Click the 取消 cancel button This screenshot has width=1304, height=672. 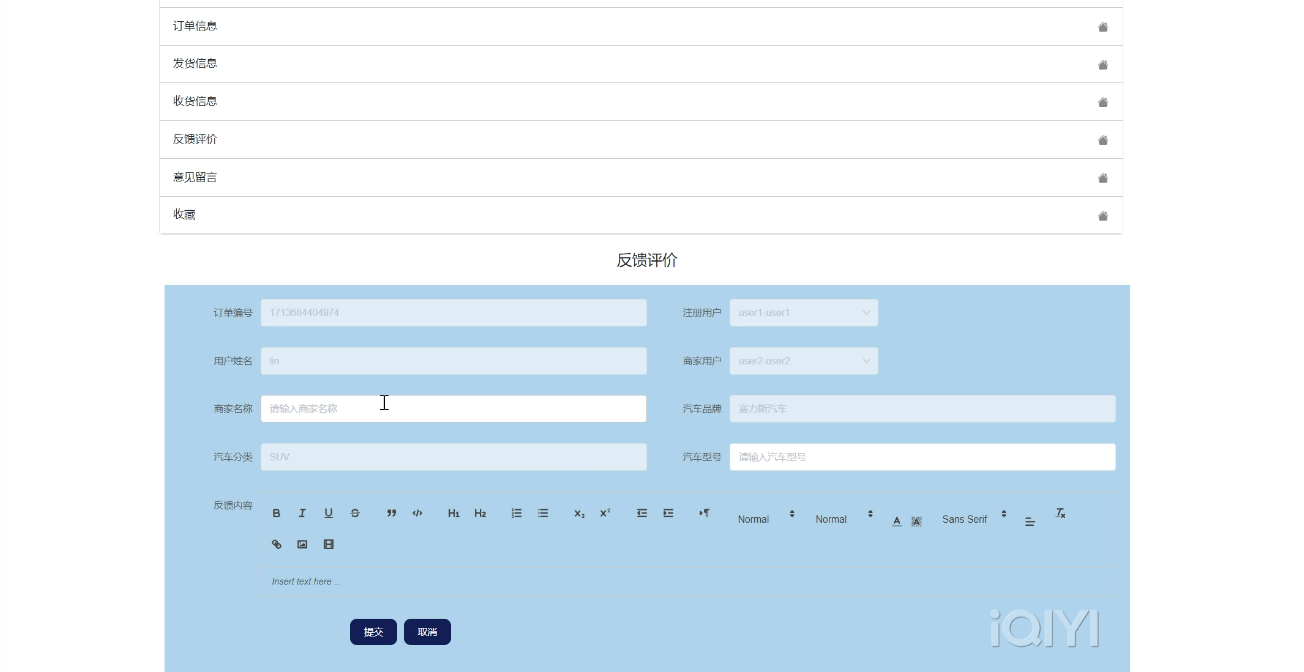(427, 632)
